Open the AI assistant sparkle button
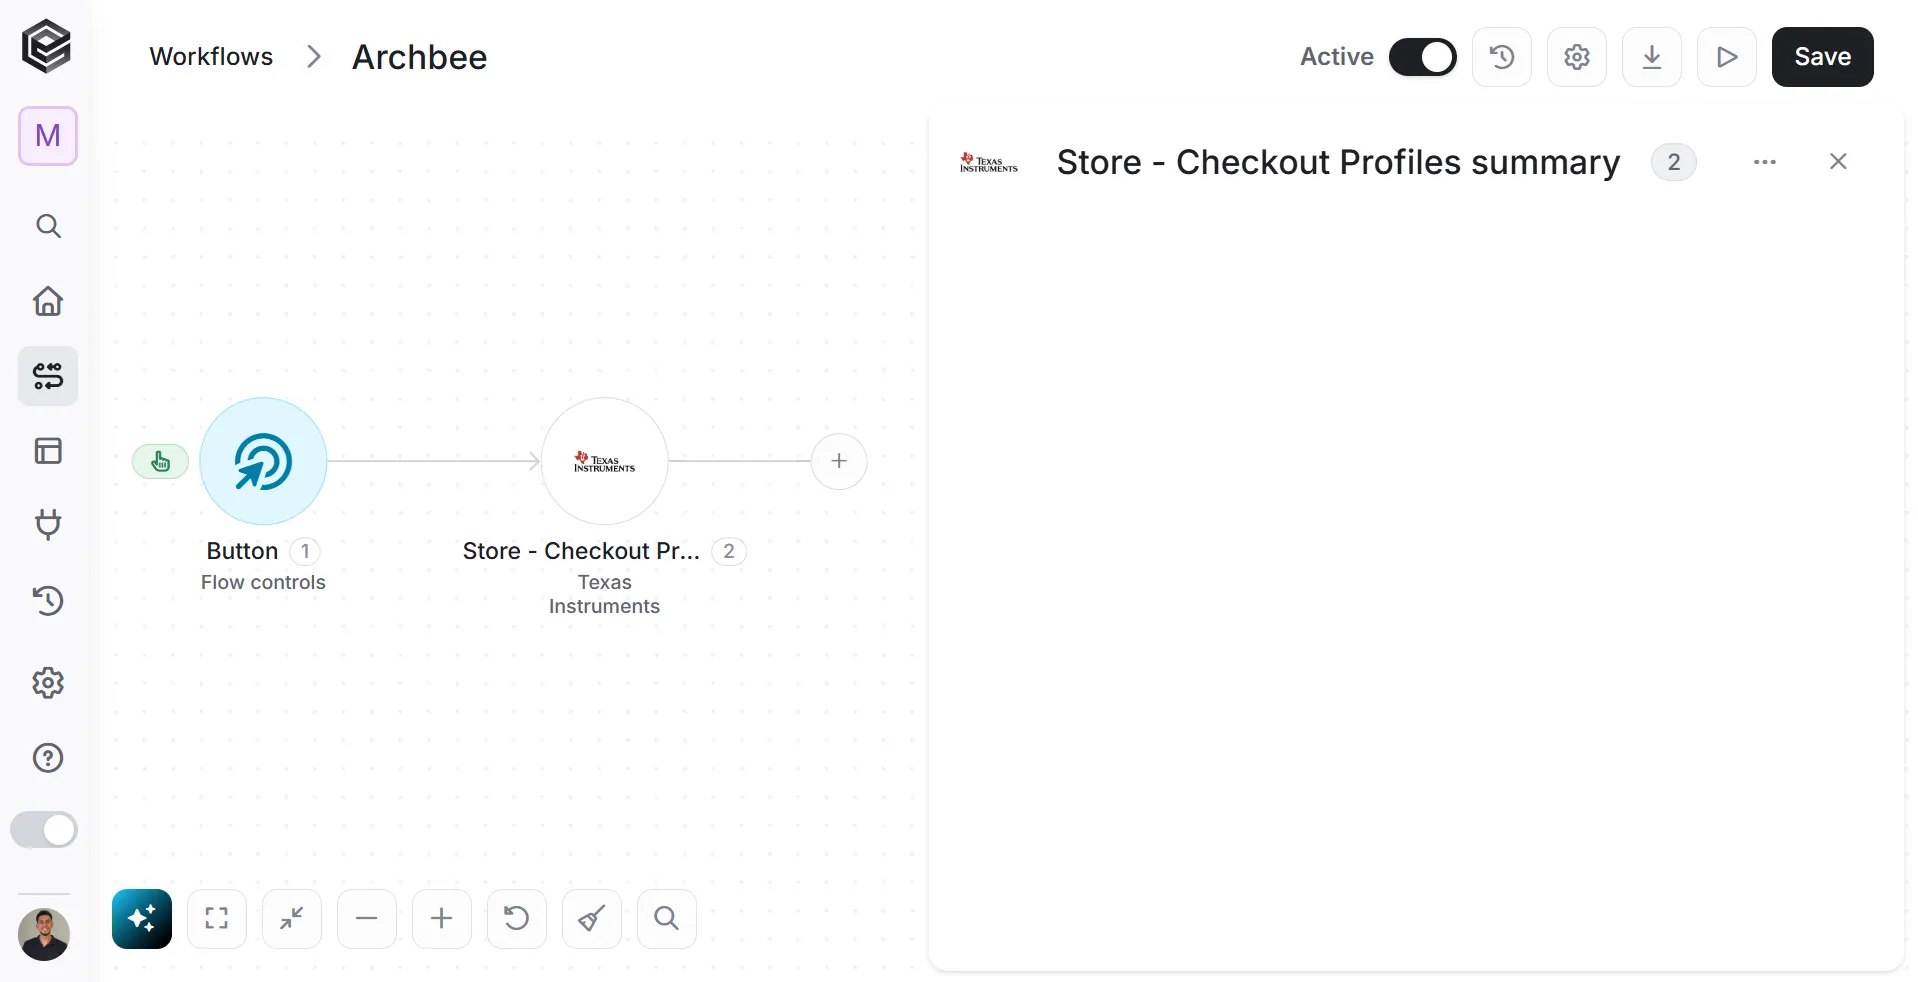Screen dimensions: 1918x982 coord(142,918)
